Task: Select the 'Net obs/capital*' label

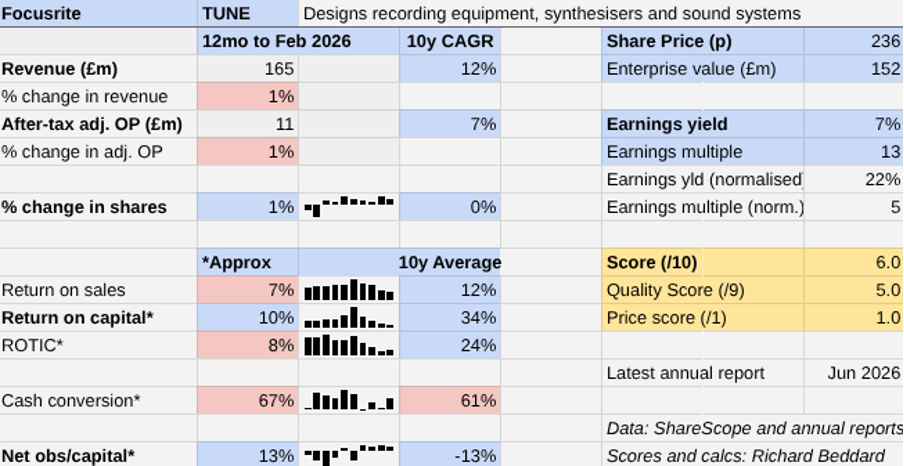Action: point(99,455)
